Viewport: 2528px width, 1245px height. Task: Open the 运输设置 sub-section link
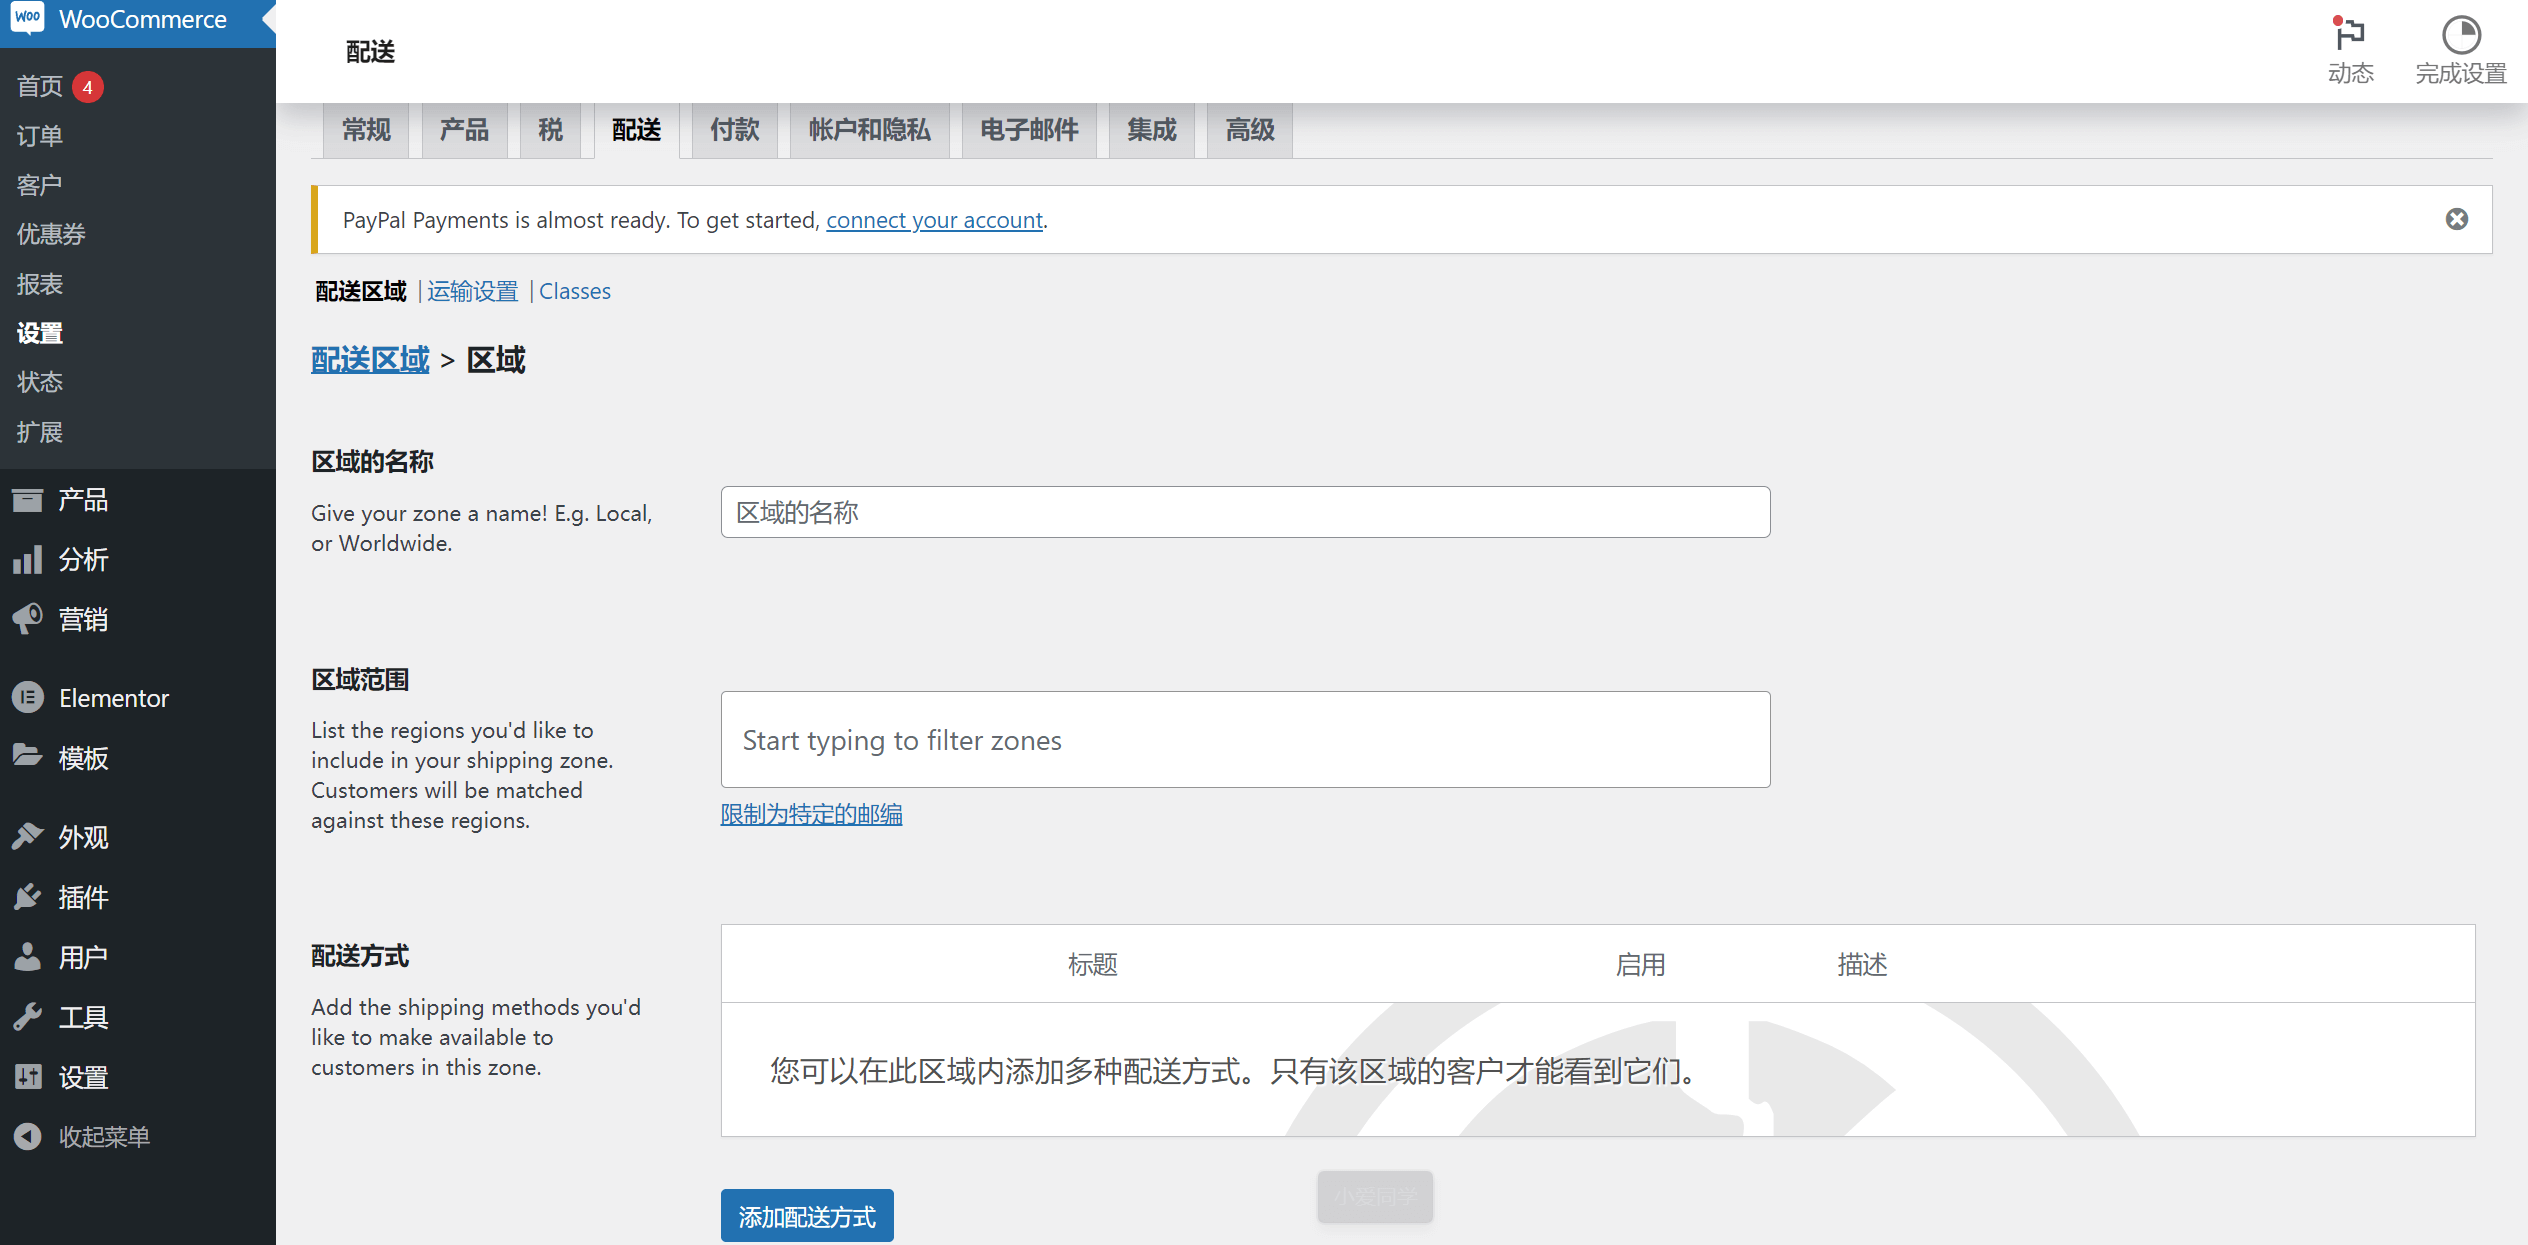click(472, 291)
